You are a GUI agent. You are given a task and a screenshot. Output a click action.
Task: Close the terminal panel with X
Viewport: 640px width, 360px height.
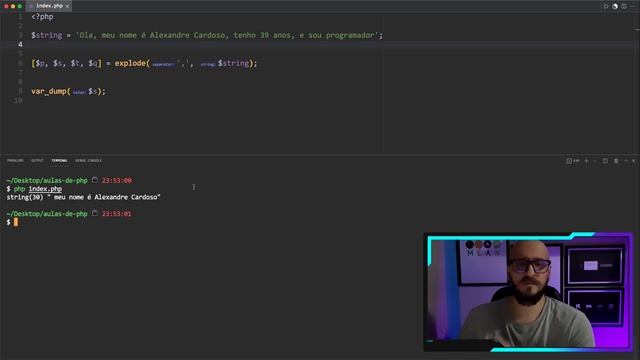[x=633, y=161]
